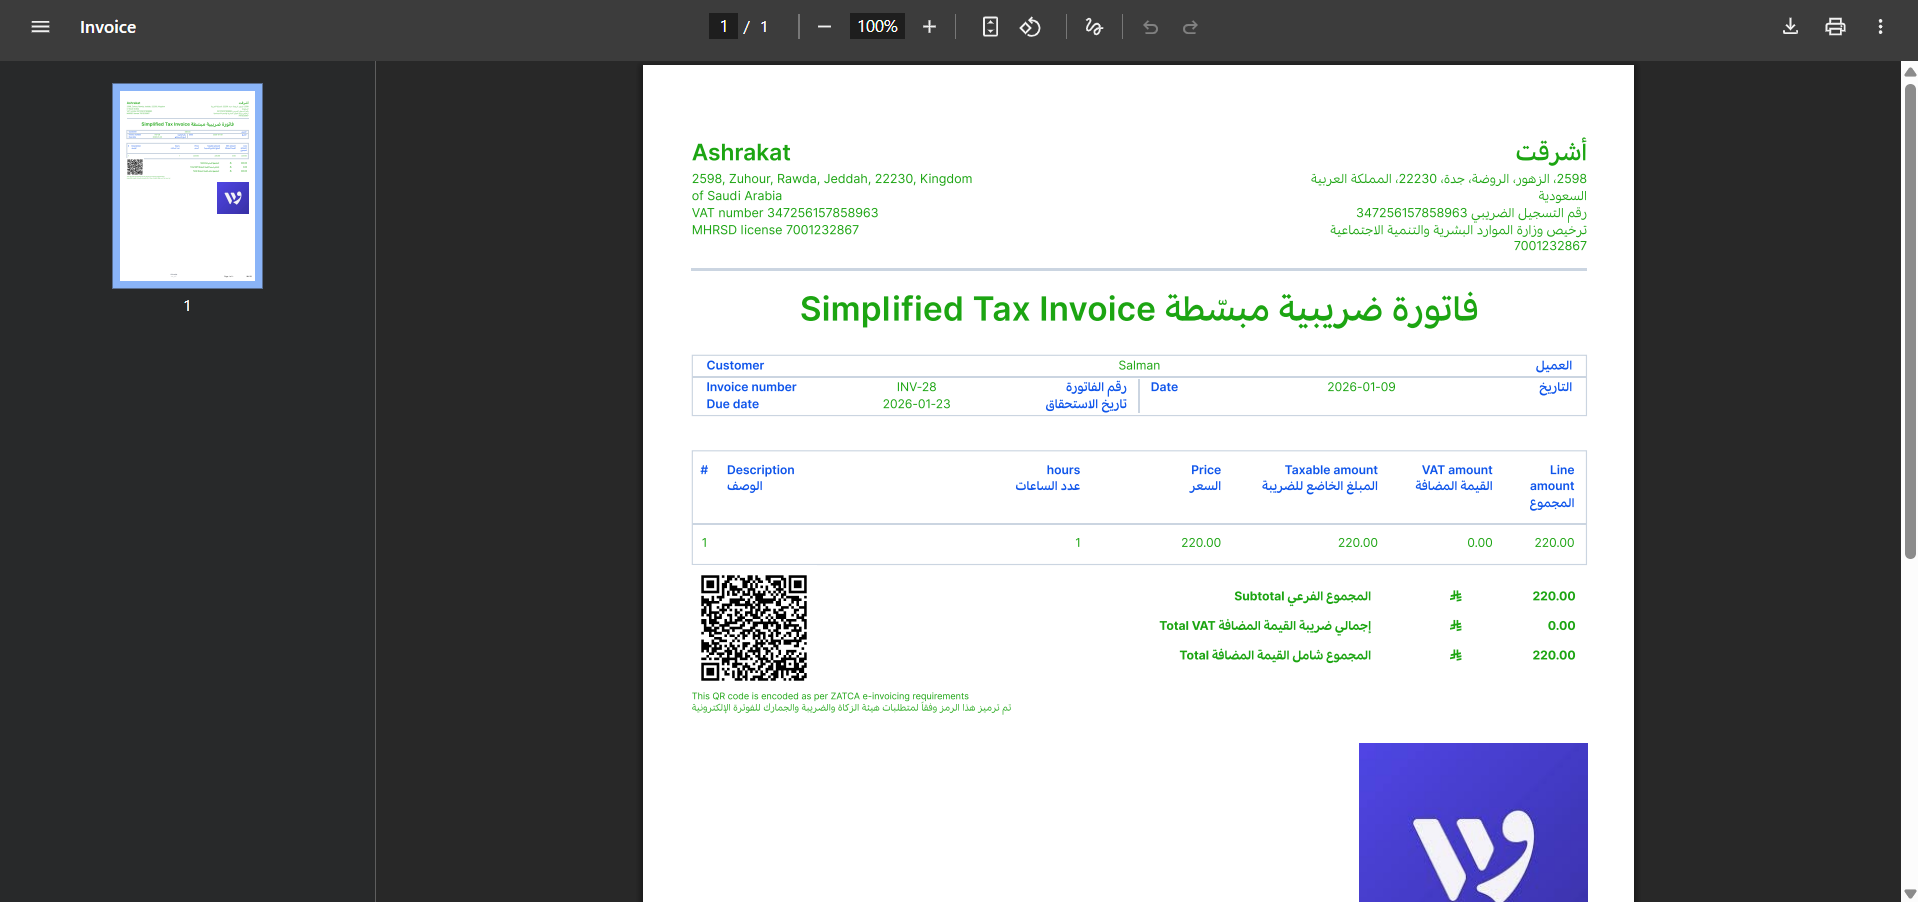1918x902 pixels.
Task: Click the Simplified Tax Invoice heading
Action: (1138, 309)
